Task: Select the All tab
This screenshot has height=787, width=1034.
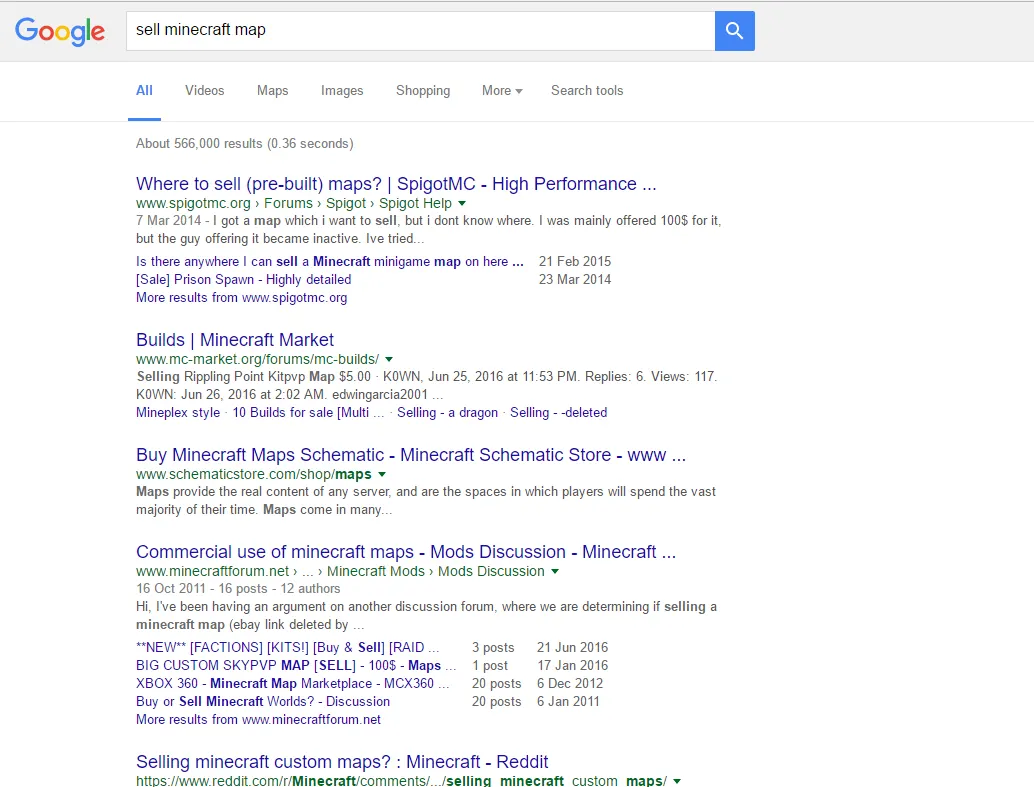Action: [144, 90]
